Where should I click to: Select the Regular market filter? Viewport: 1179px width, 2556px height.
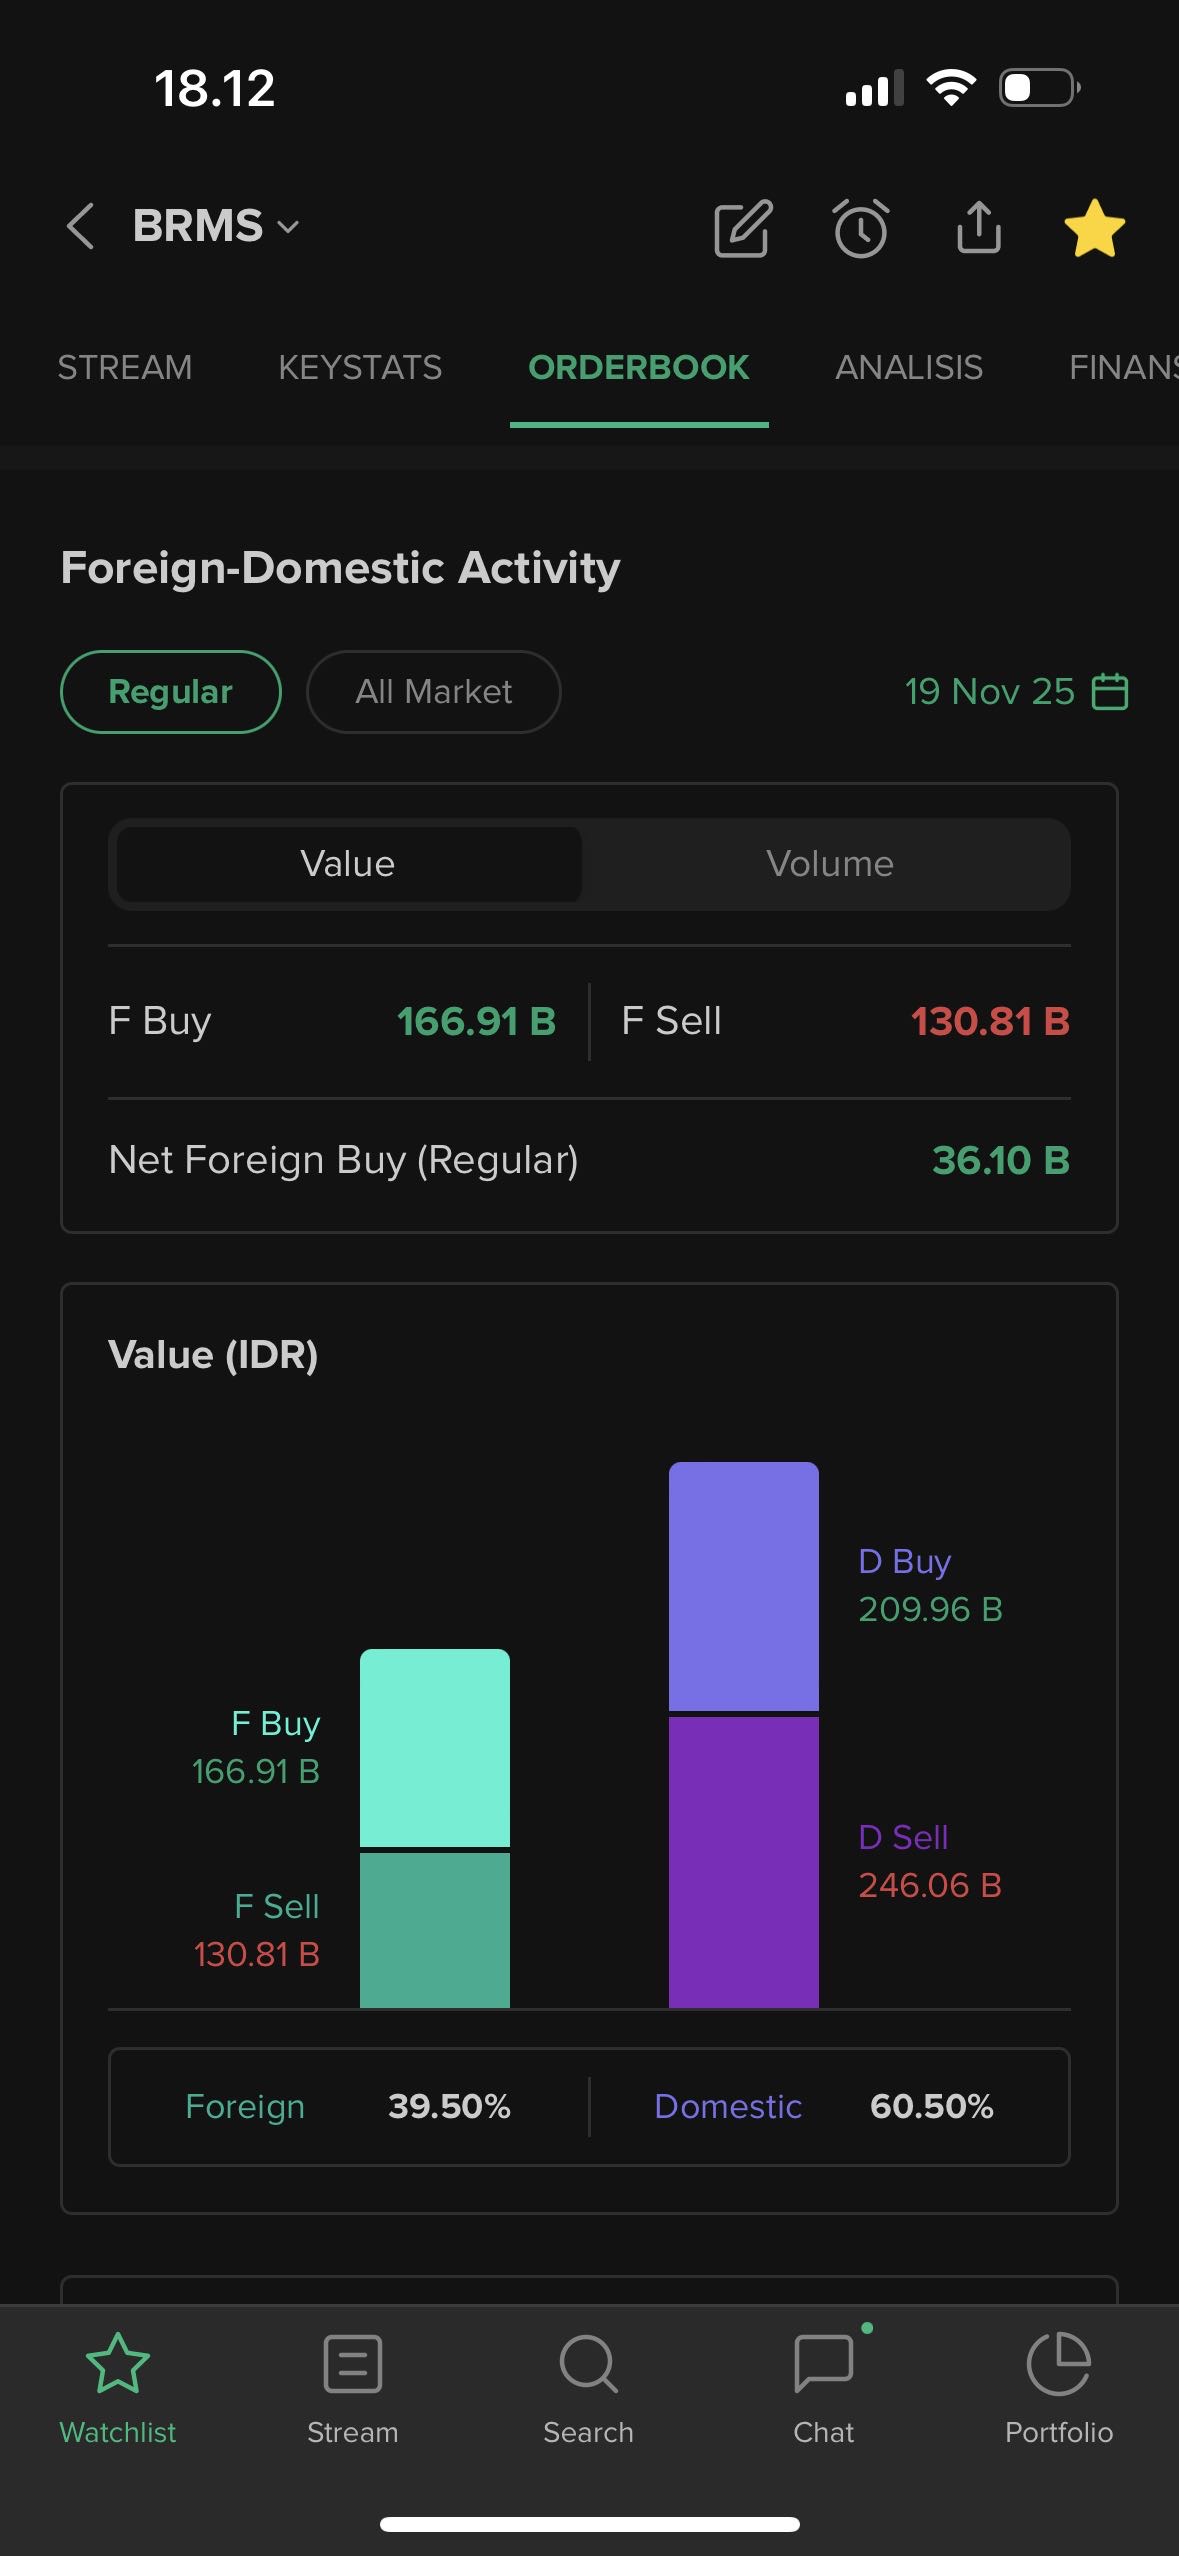pyautogui.click(x=171, y=692)
